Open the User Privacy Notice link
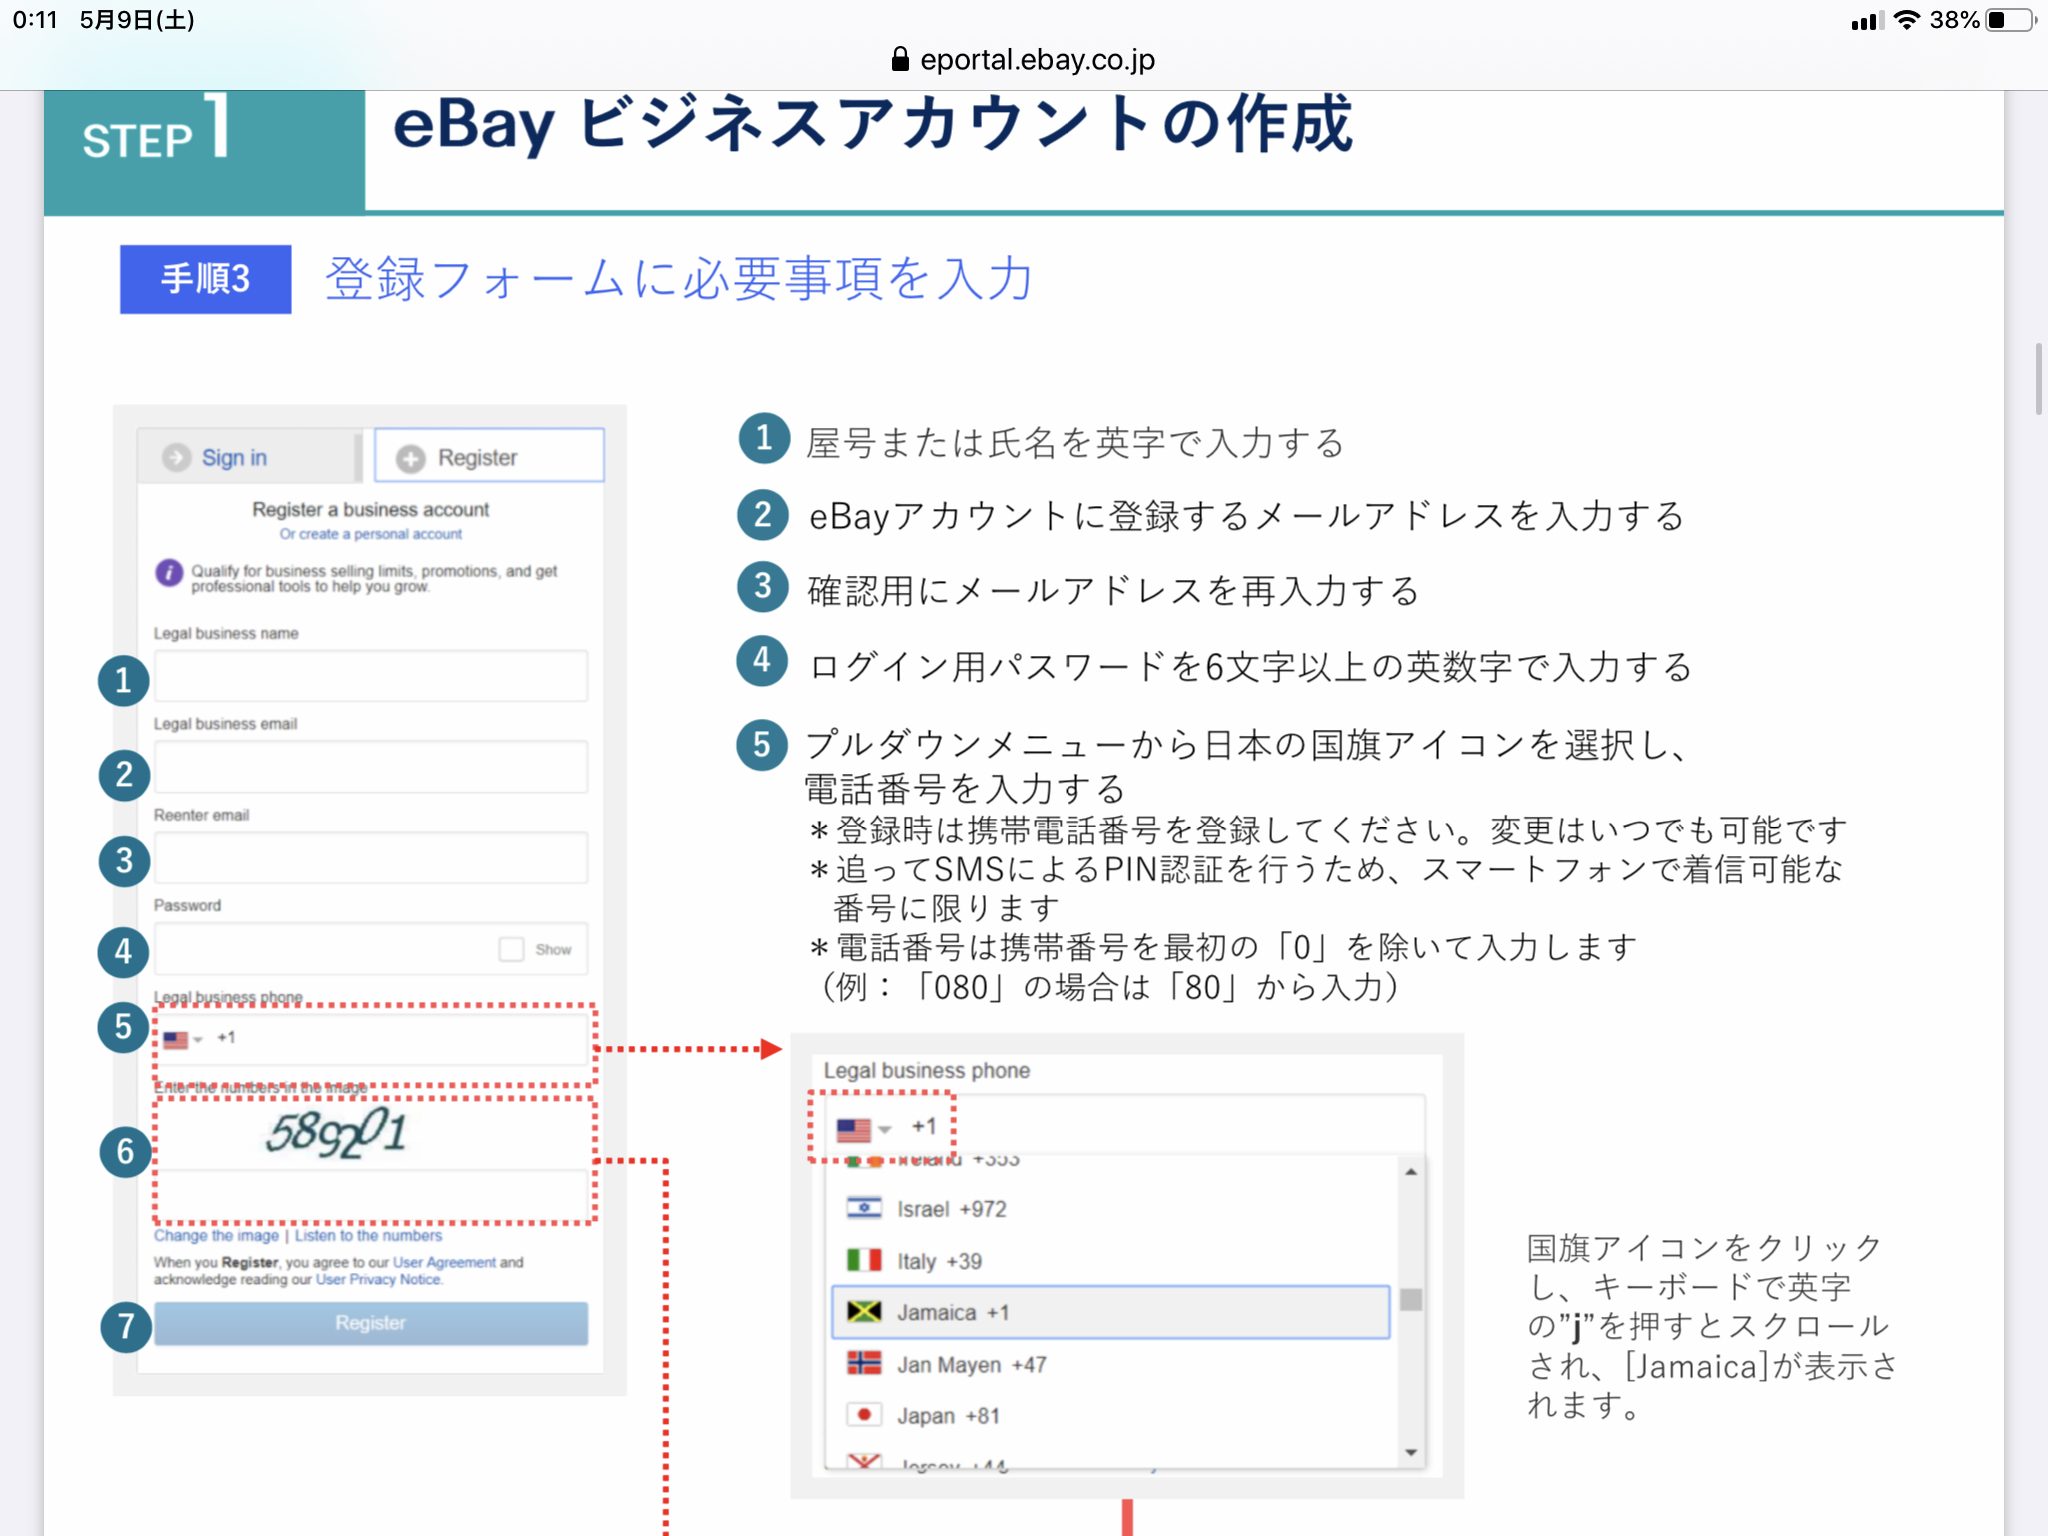The width and height of the screenshot is (2048, 1536). point(378,1280)
